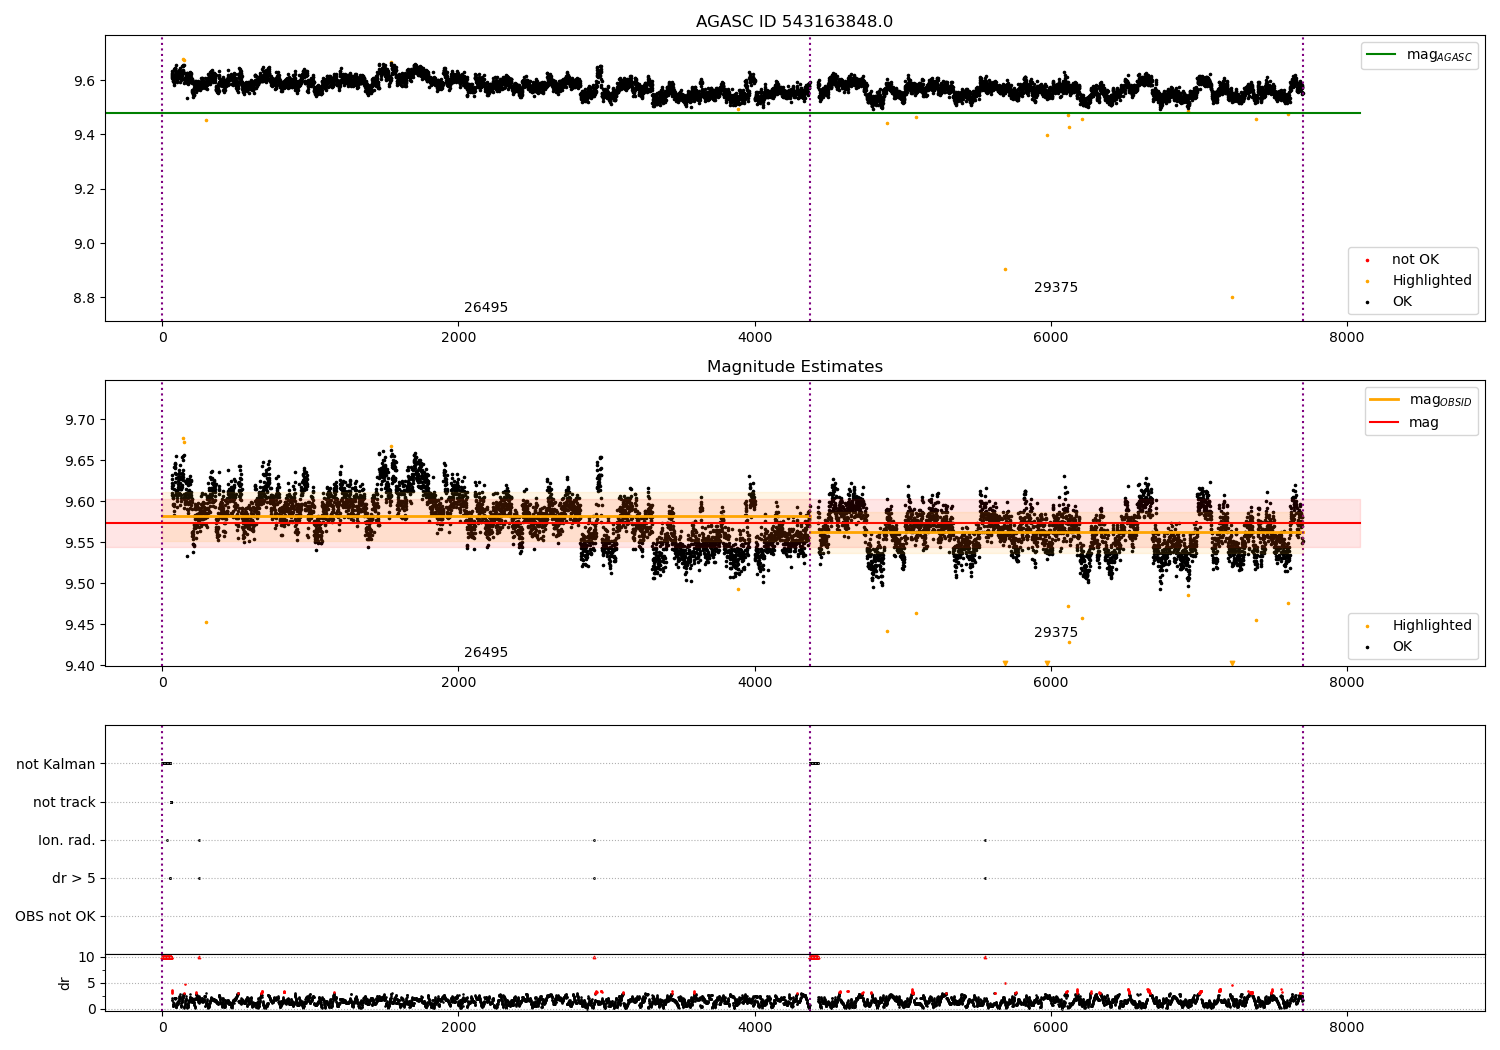This screenshot has width=1500, height=1050.
Task: Click the 2000 x-axis tick of the bottom plot
Action: 458,1027
